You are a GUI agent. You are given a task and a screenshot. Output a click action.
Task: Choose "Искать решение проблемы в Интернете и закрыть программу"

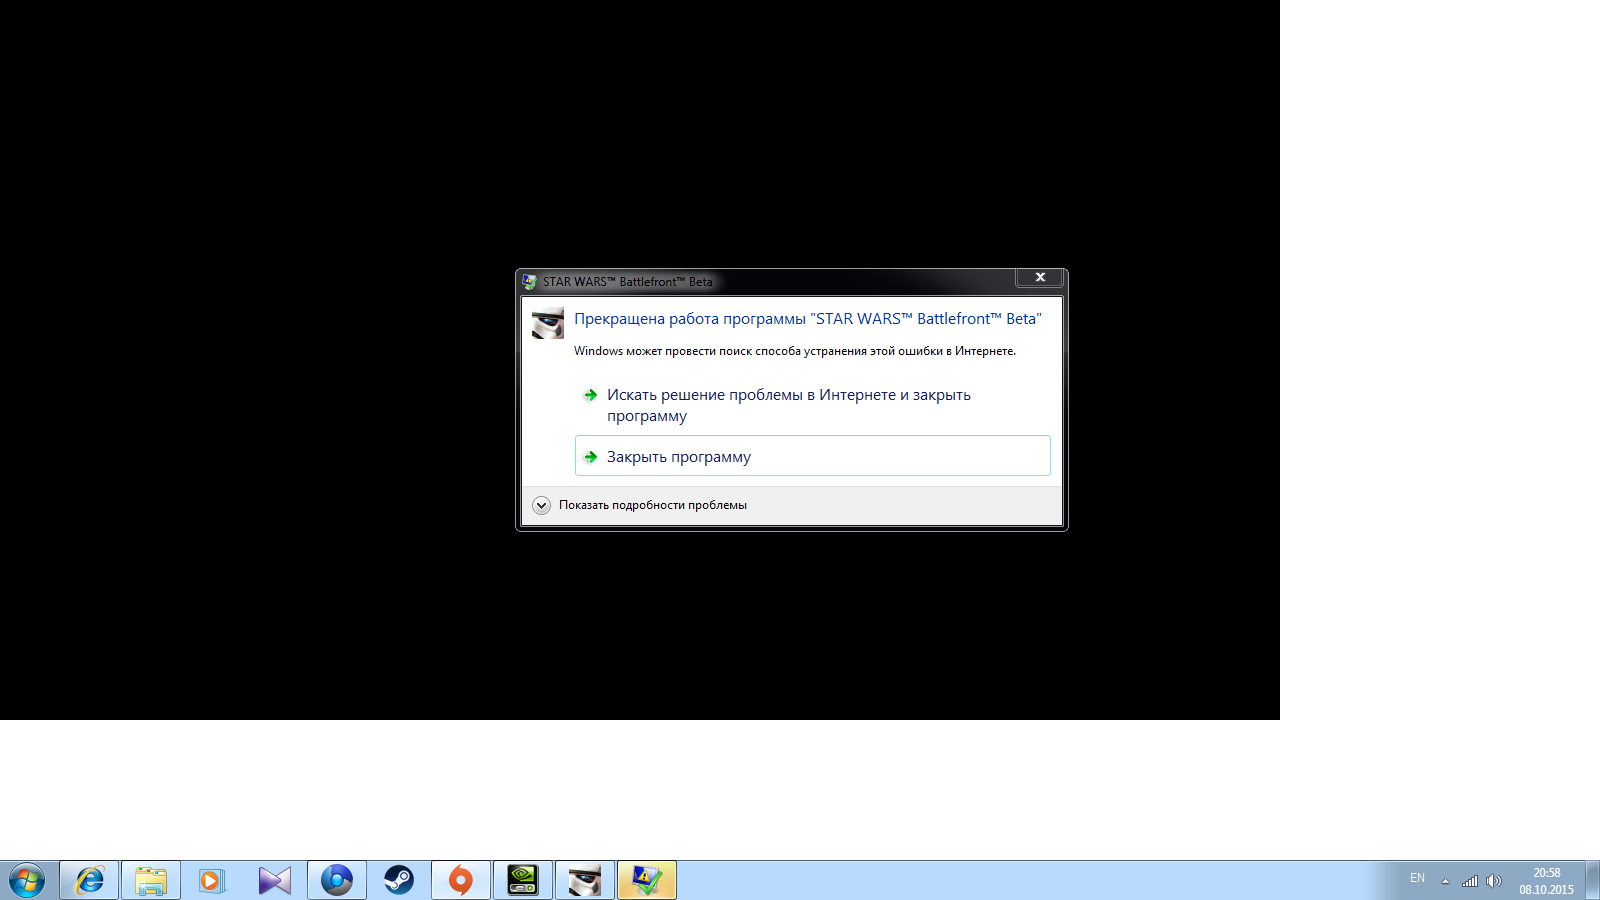click(x=812, y=405)
